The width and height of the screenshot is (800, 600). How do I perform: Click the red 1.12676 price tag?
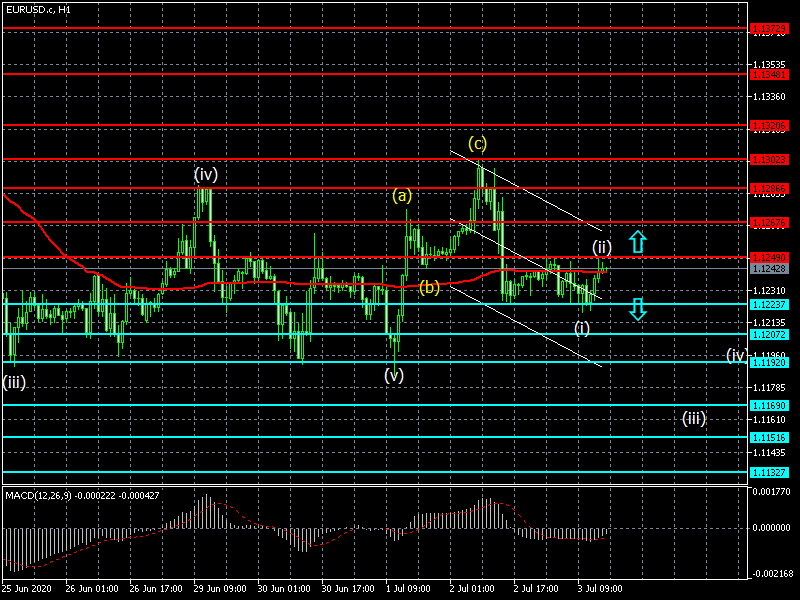coord(769,222)
